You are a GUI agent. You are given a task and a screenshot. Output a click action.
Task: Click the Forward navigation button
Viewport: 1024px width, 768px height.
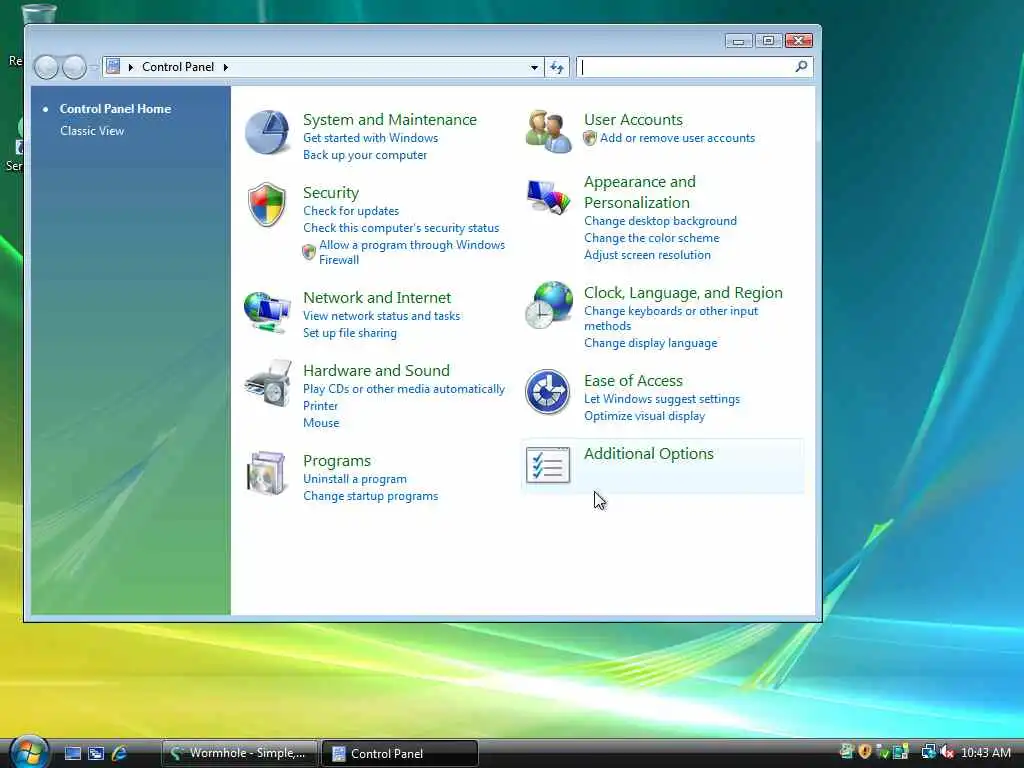(74, 67)
